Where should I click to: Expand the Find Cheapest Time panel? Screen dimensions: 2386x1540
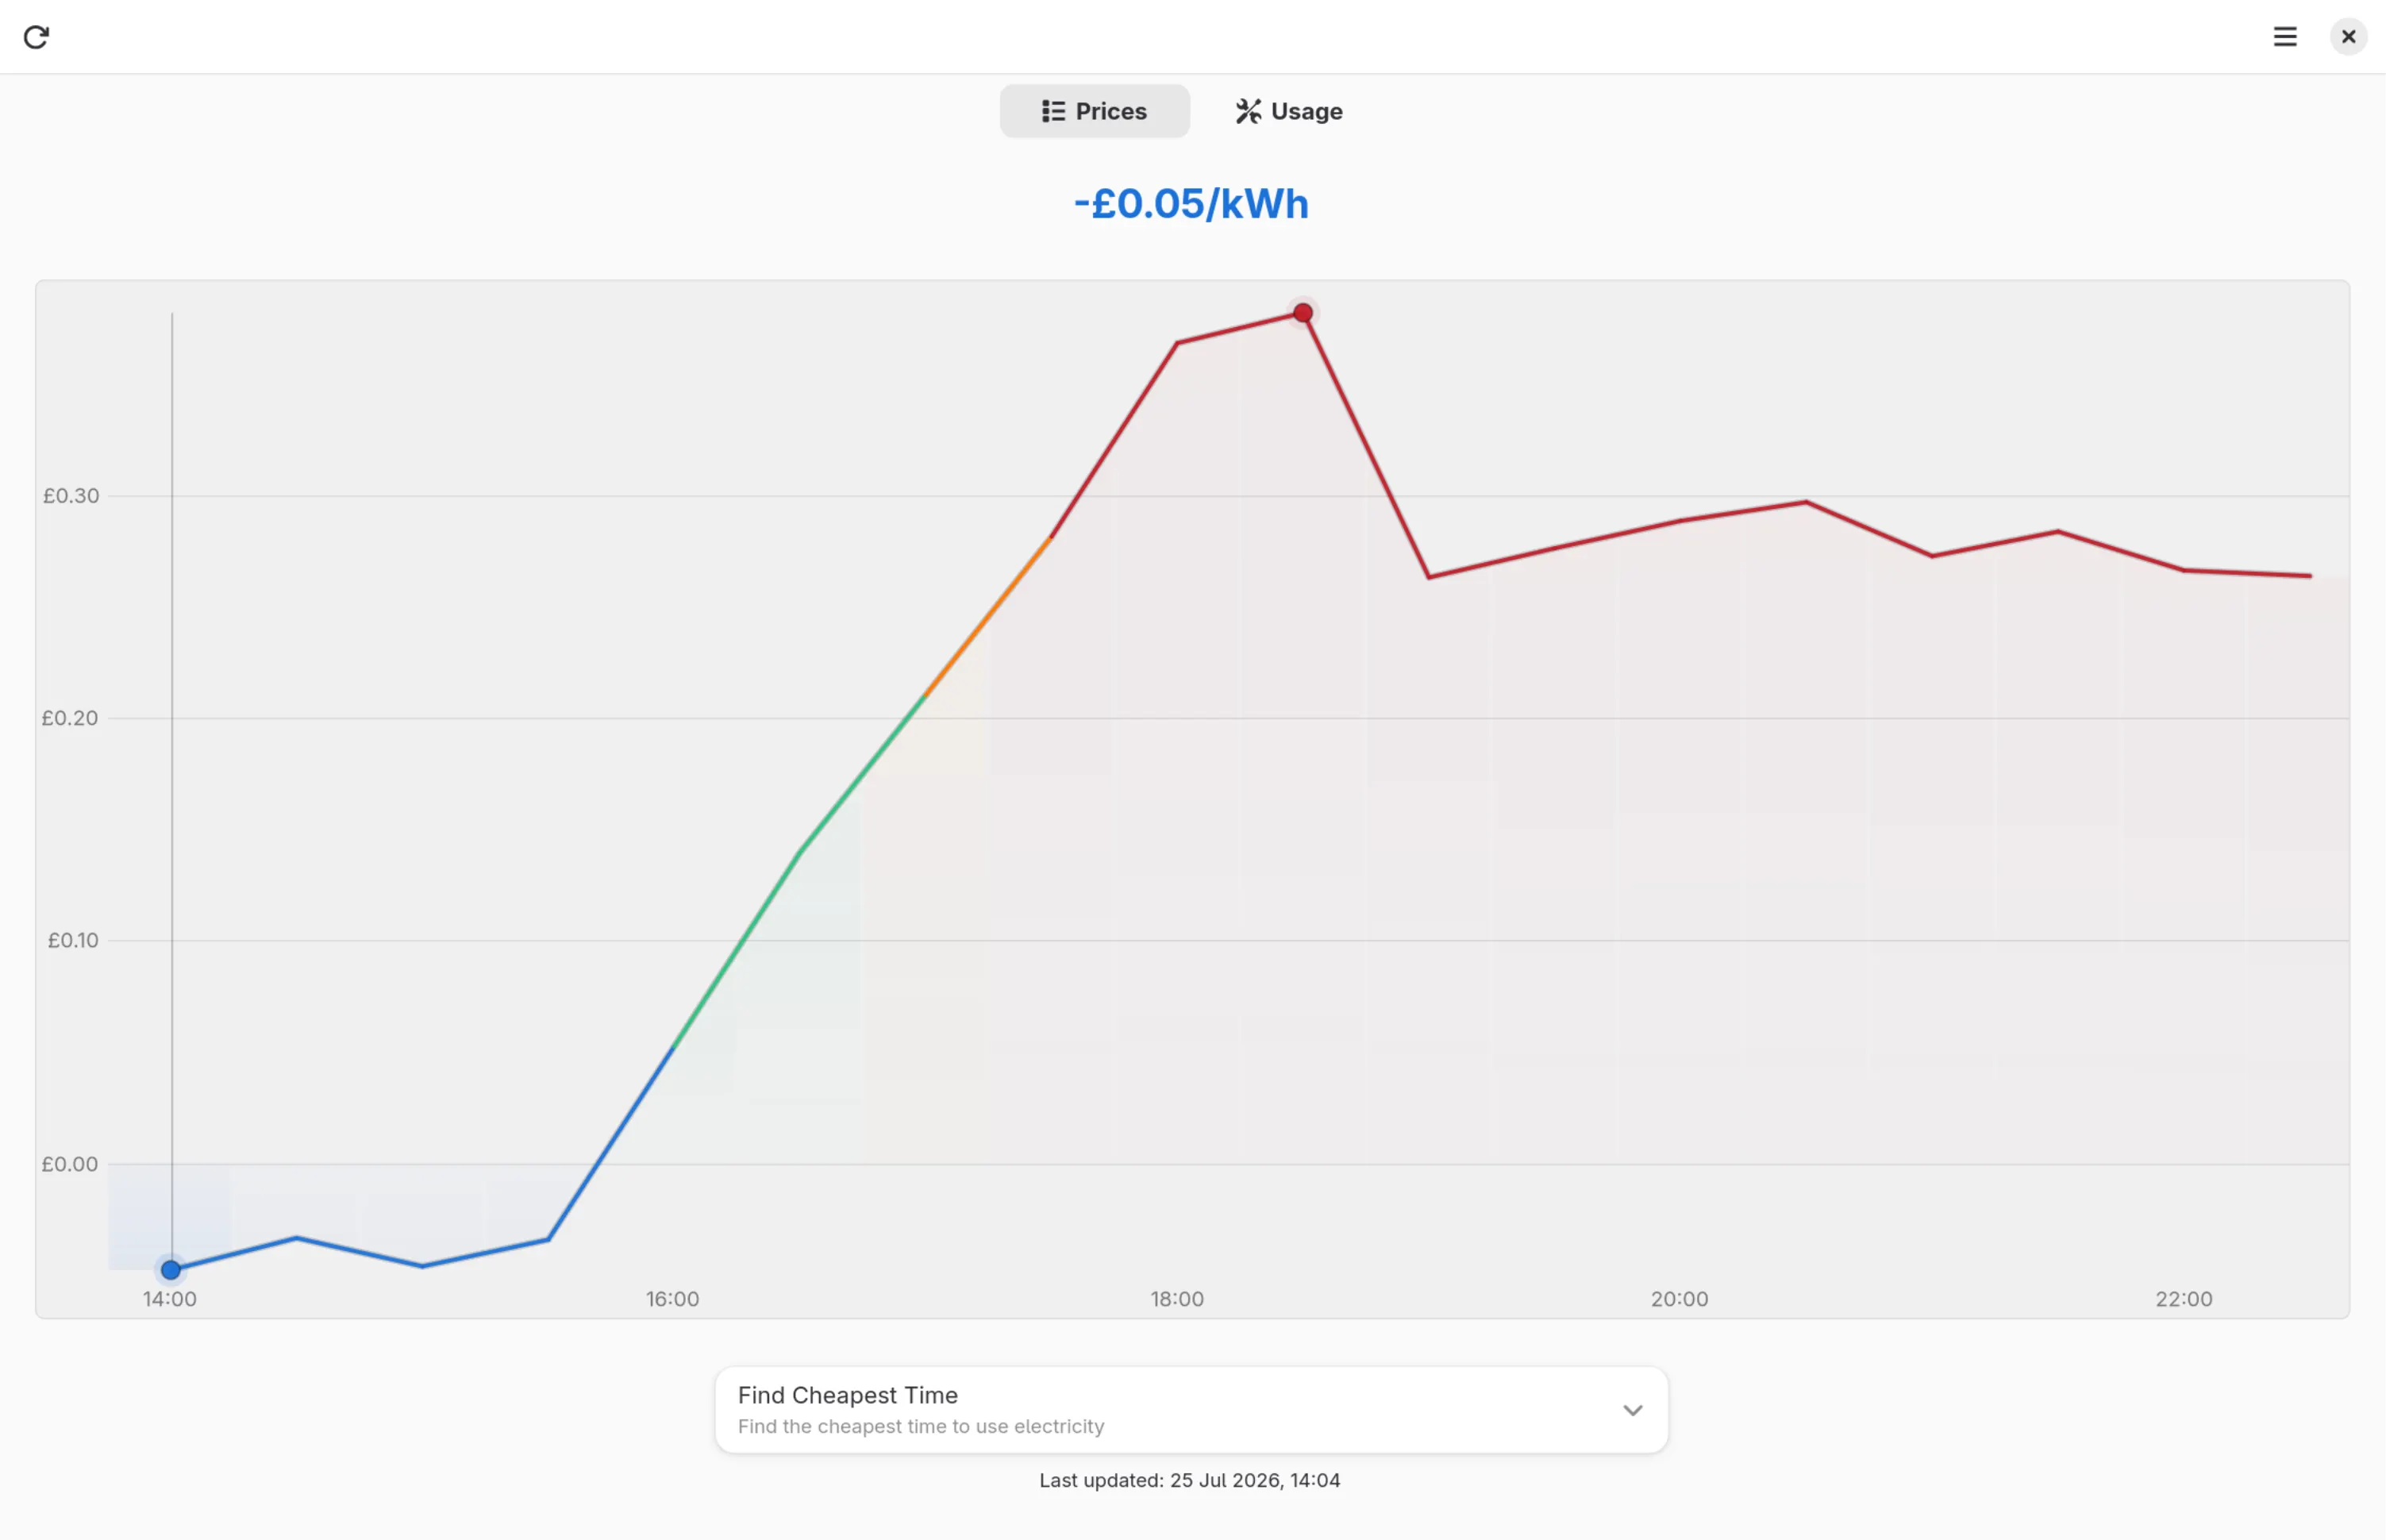[x=1192, y=1410]
